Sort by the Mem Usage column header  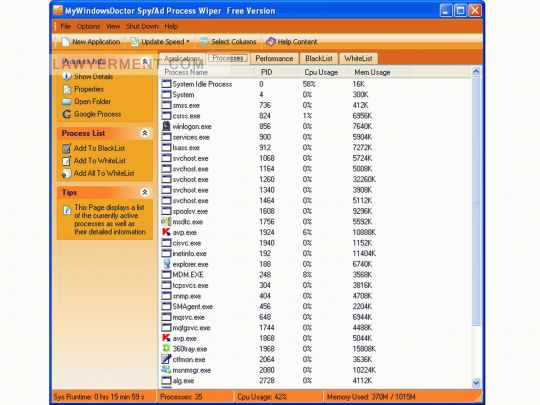point(379,72)
